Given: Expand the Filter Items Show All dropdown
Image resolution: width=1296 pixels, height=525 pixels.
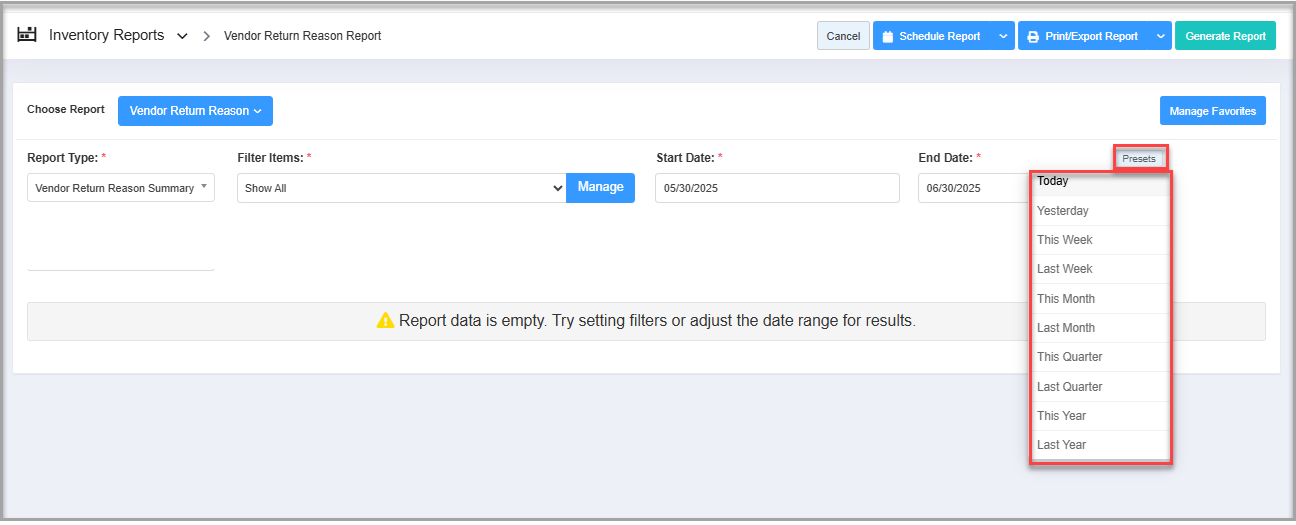Looking at the screenshot, I should (x=401, y=188).
